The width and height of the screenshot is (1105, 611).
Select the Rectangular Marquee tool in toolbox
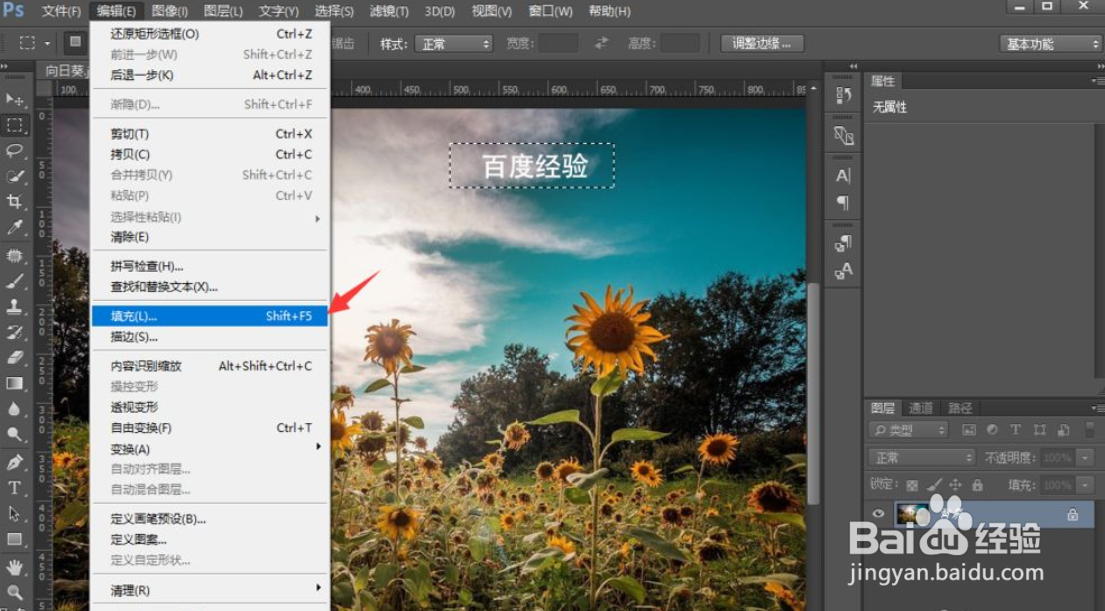tap(14, 125)
